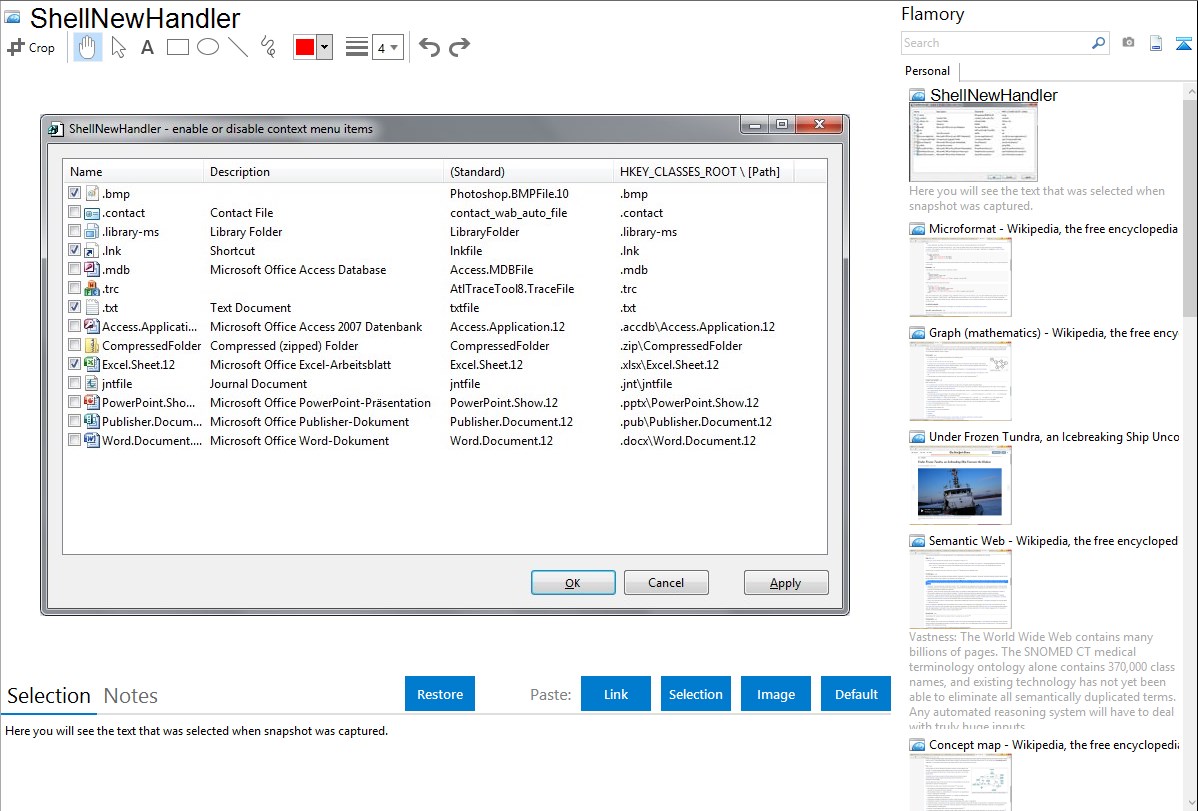Image resolution: width=1198 pixels, height=811 pixels.
Task: Open the line width dropdown showing 4
Action: click(387, 47)
